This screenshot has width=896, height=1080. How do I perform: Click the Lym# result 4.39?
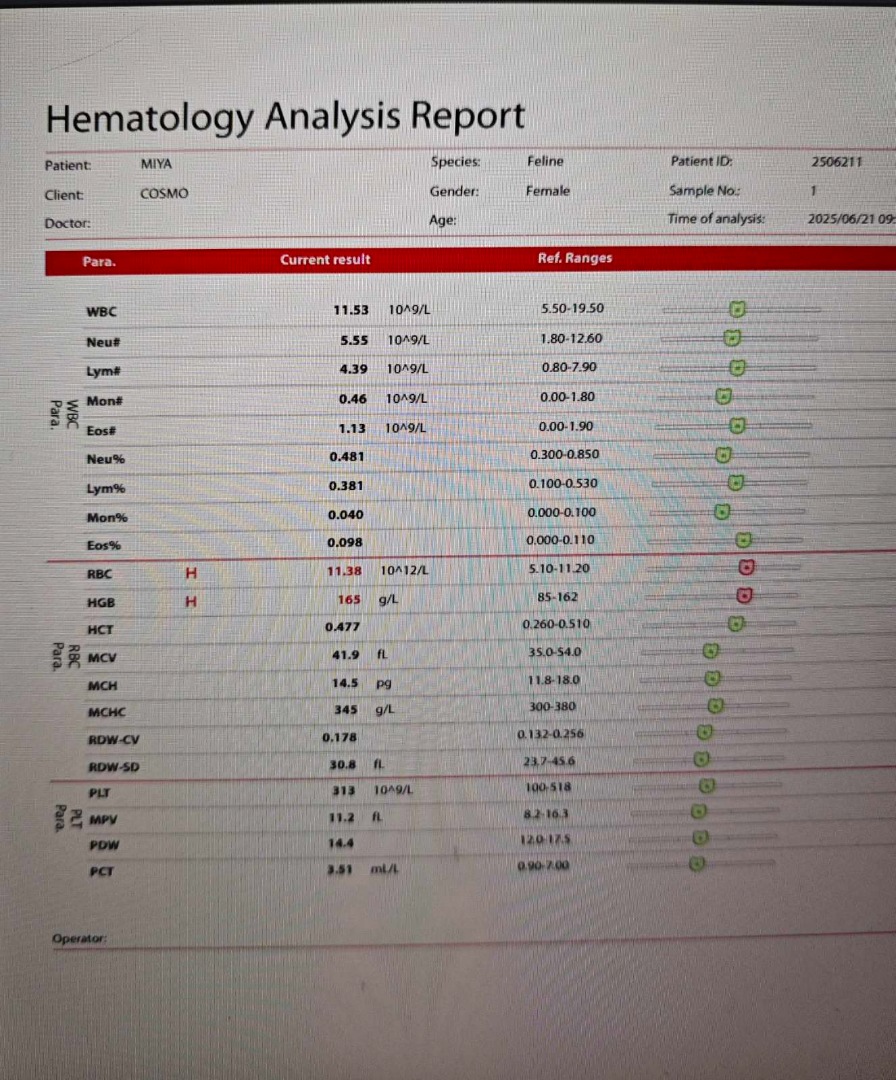pyautogui.click(x=353, y=369)
